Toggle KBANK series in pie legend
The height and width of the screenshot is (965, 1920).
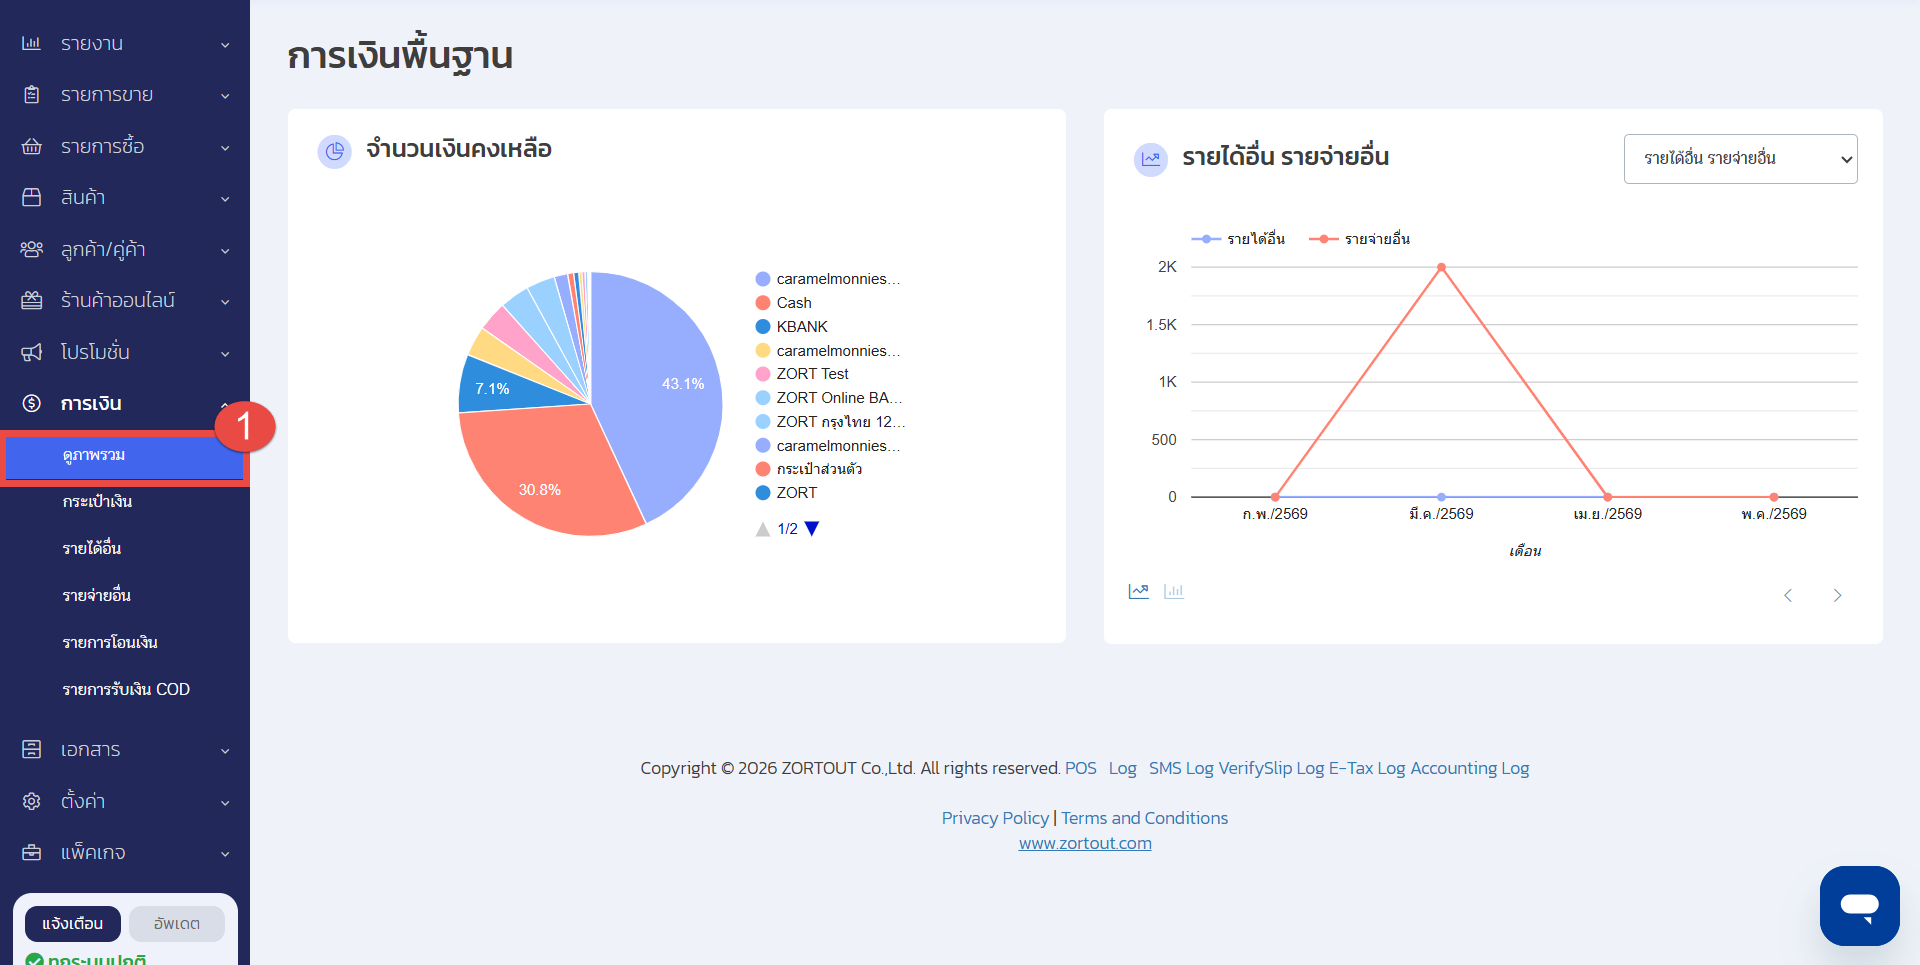(792, 327)
